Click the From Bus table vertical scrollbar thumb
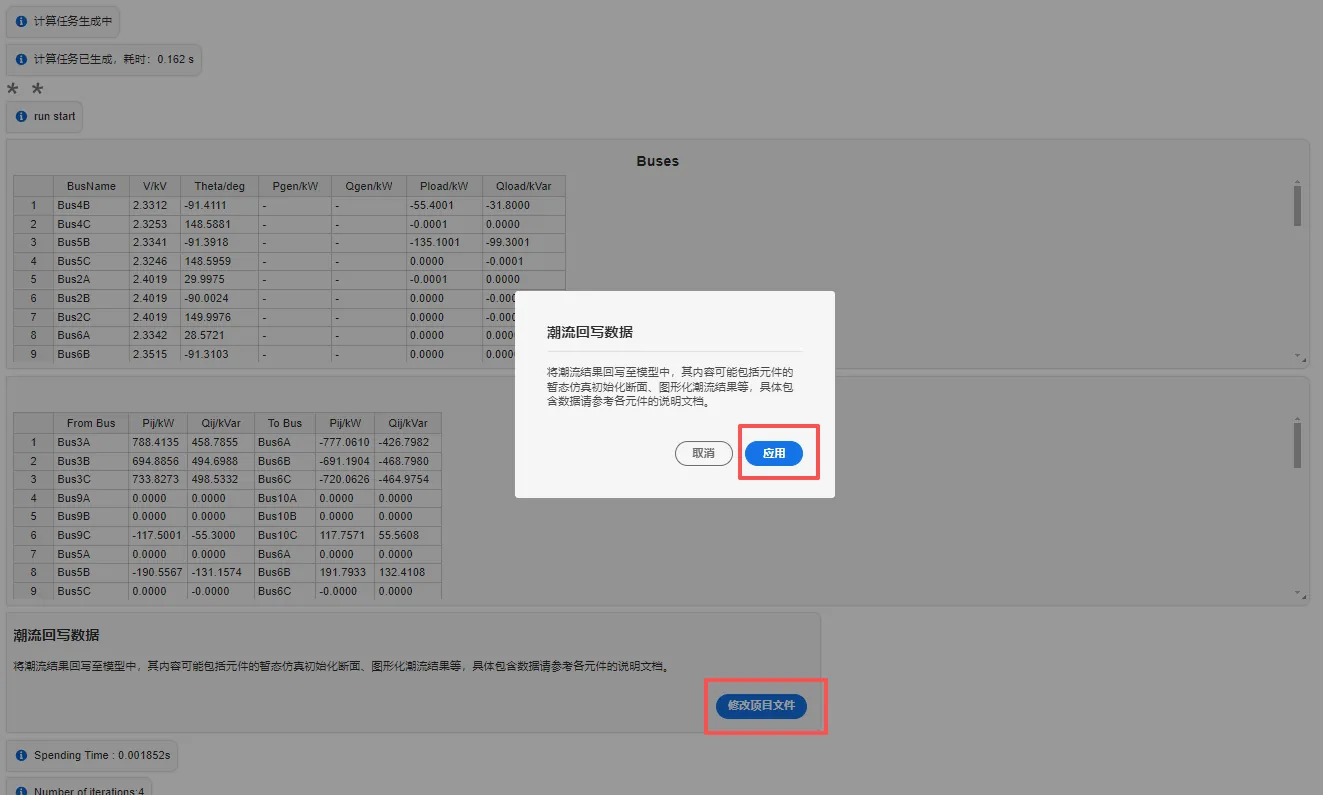Viewport: 1323px width, 795px height. 1297,444
